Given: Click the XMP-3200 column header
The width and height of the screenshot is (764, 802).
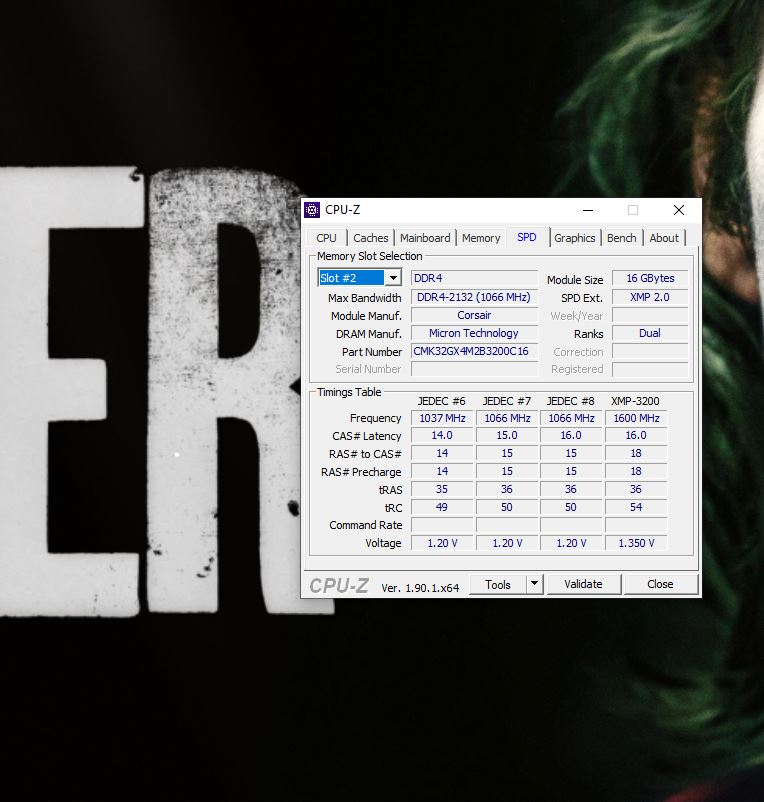Looking at the screenshot, I should coord(635,401).
